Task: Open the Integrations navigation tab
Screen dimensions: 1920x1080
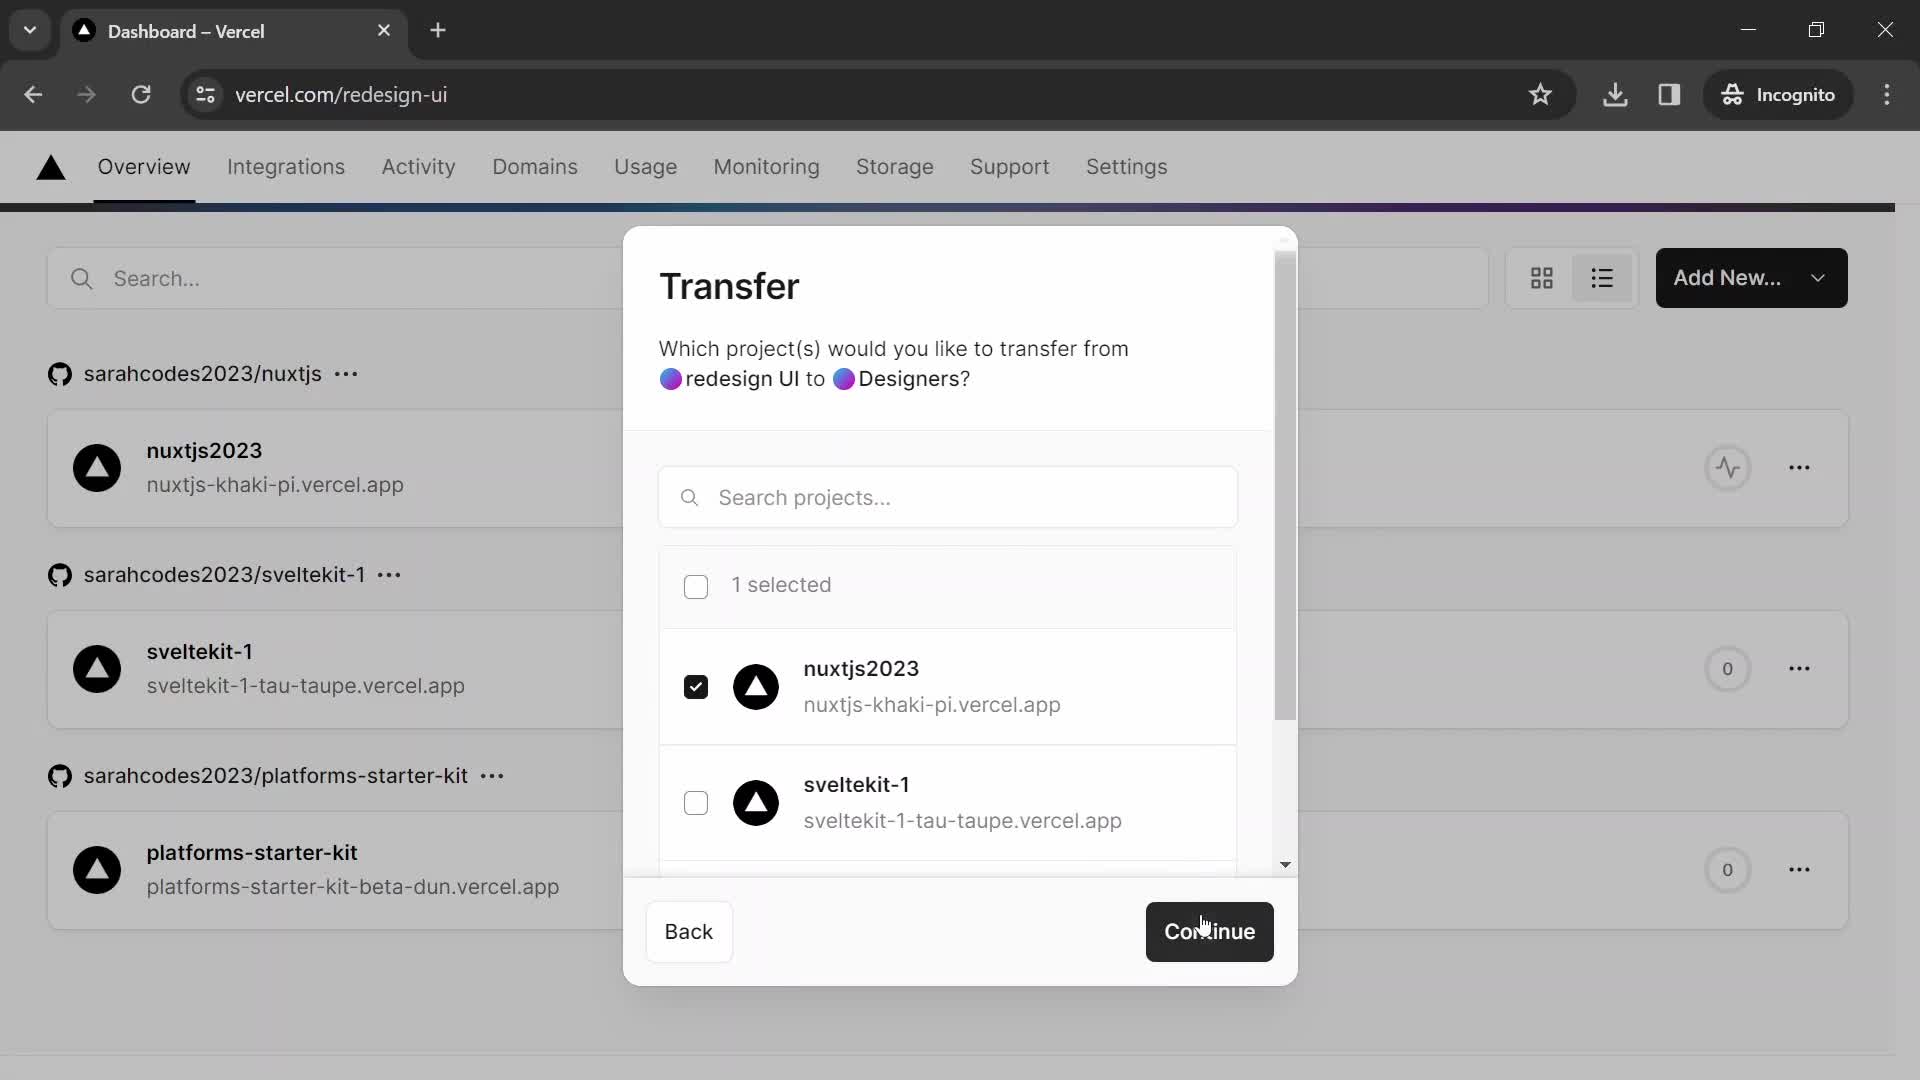Action: click(x=285, y=166)
